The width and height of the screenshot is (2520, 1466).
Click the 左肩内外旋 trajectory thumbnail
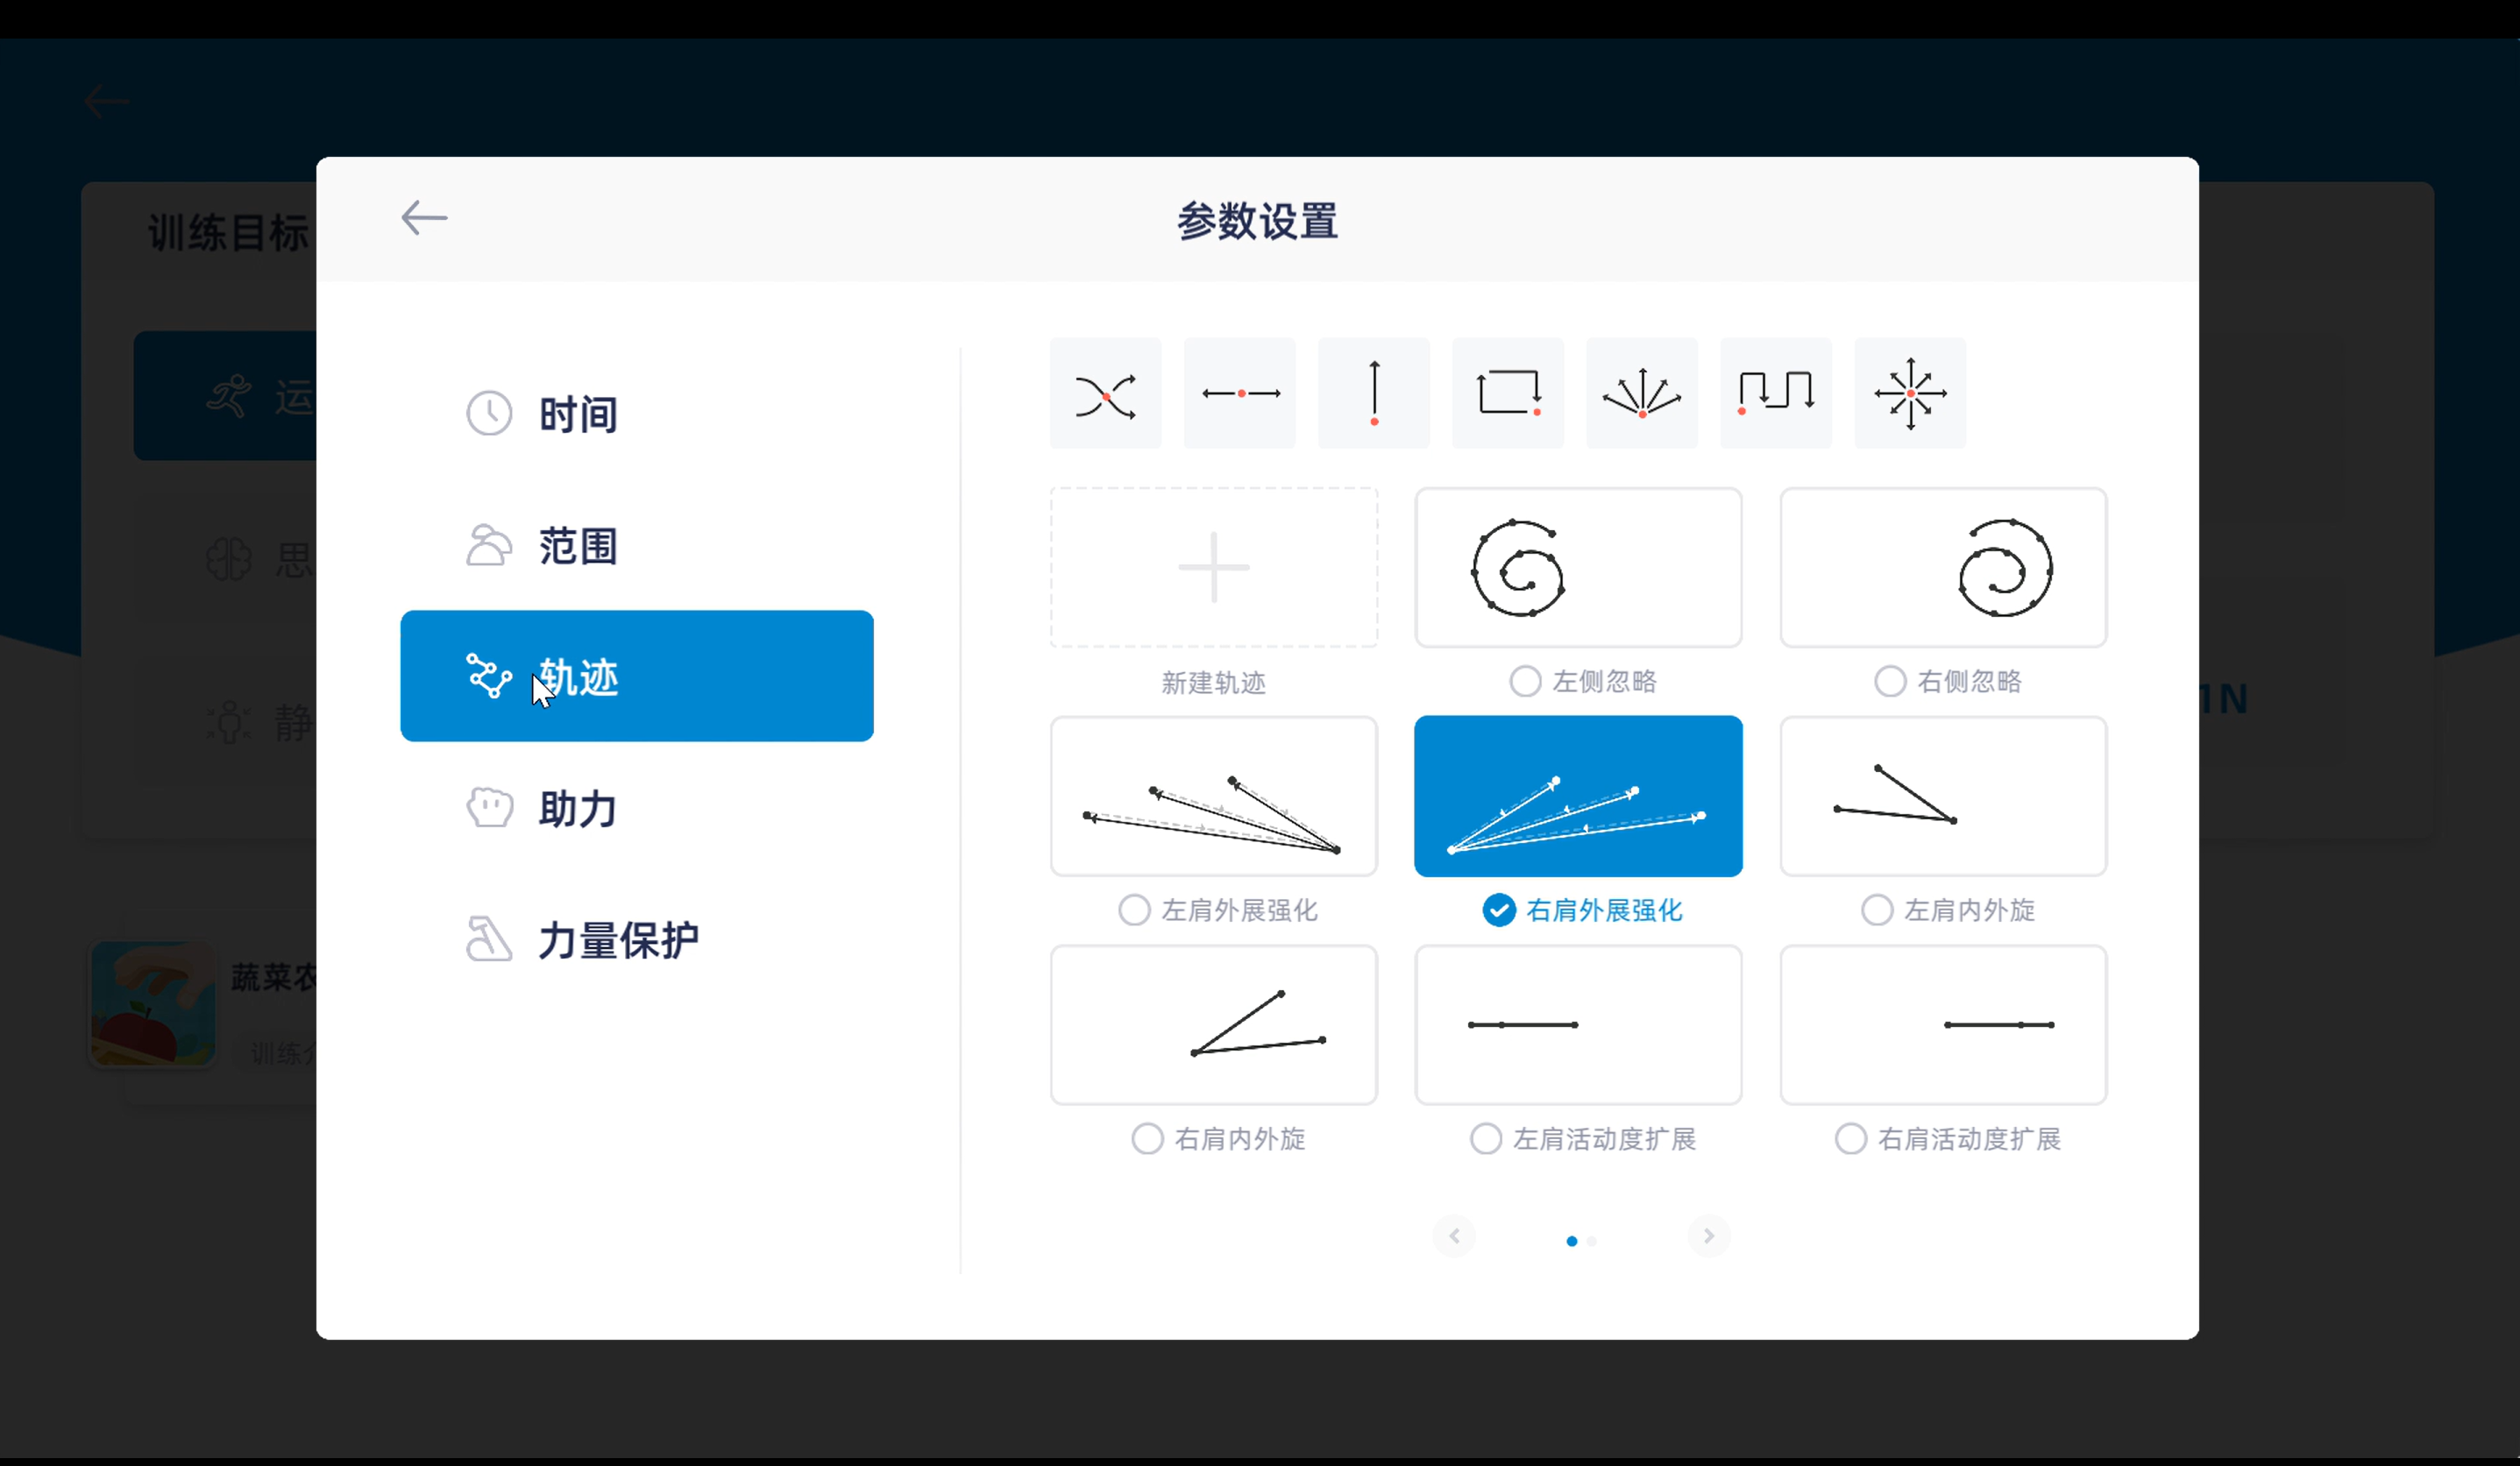point(1943,796)
